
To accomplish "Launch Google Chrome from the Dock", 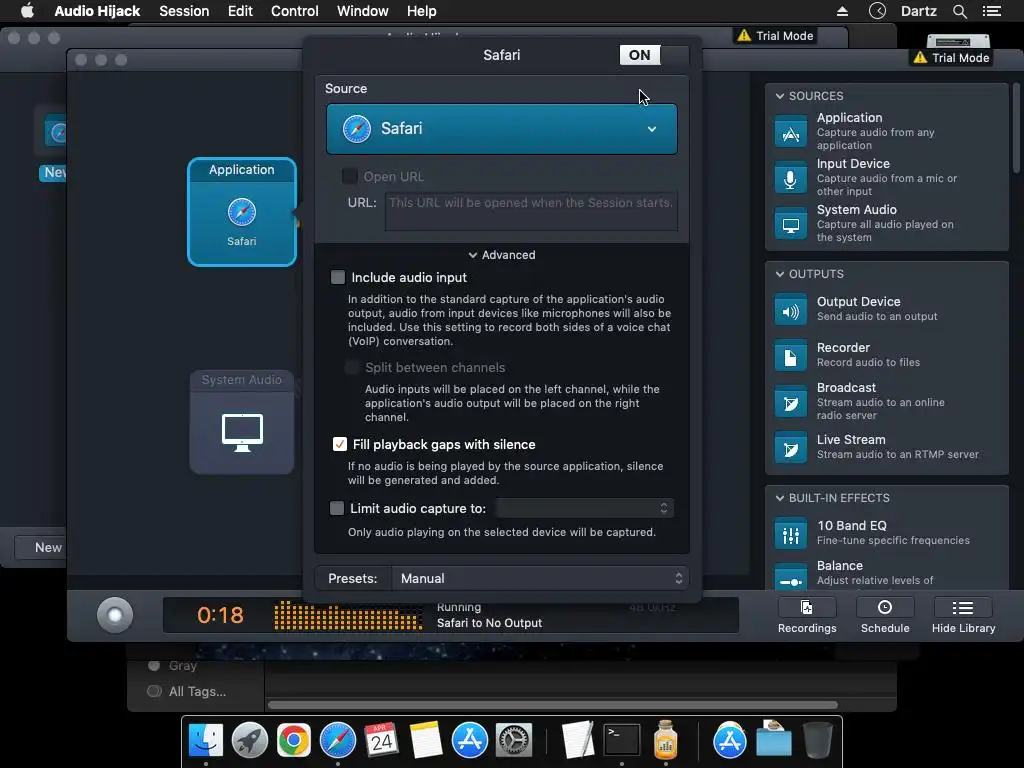I will coord(293,741).
